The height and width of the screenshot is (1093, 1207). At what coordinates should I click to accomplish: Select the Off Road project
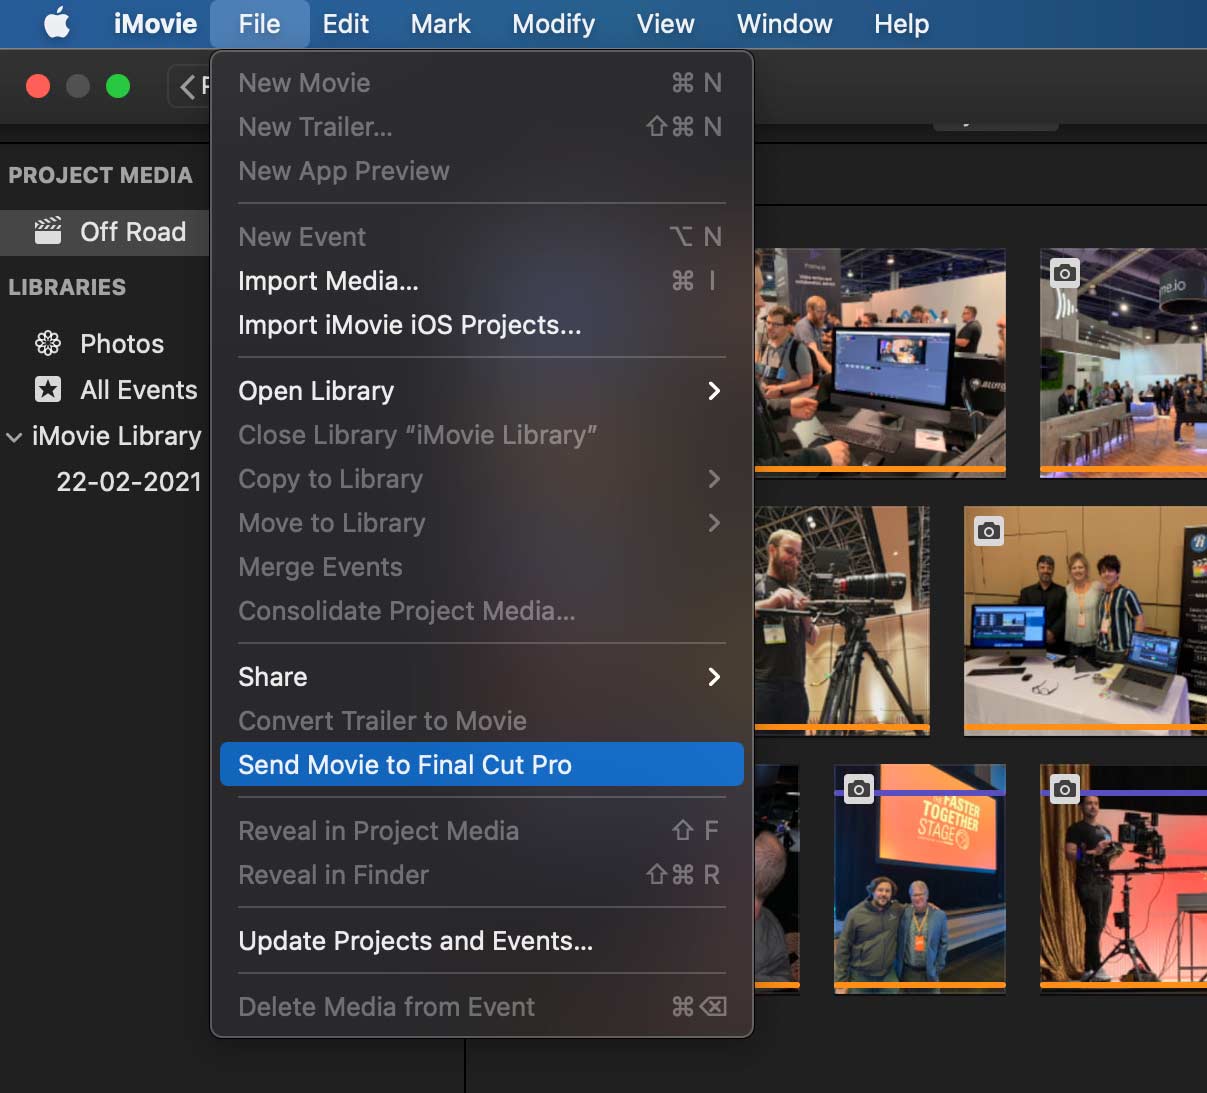(105, 232)
